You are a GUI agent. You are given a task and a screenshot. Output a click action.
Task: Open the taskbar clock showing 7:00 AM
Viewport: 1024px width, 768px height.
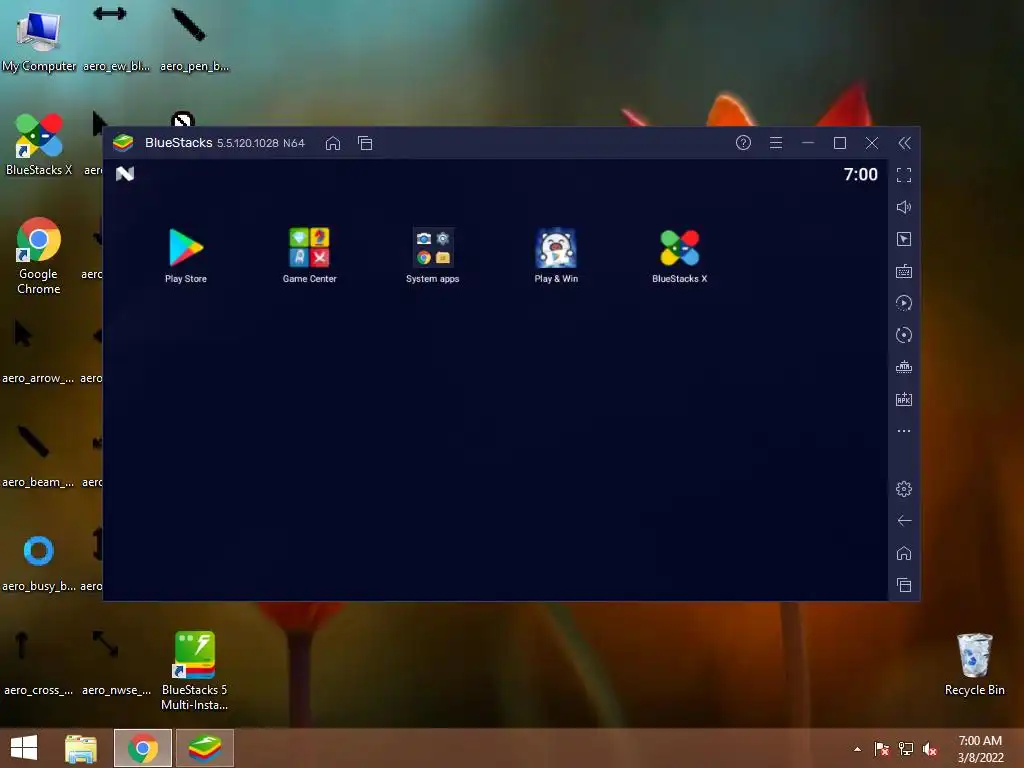pos(980,749)
